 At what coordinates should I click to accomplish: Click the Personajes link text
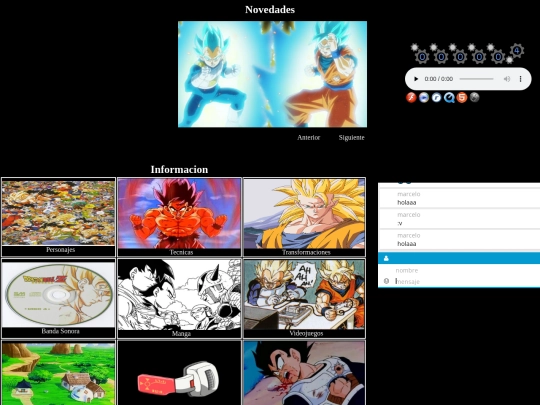(60, 250)
